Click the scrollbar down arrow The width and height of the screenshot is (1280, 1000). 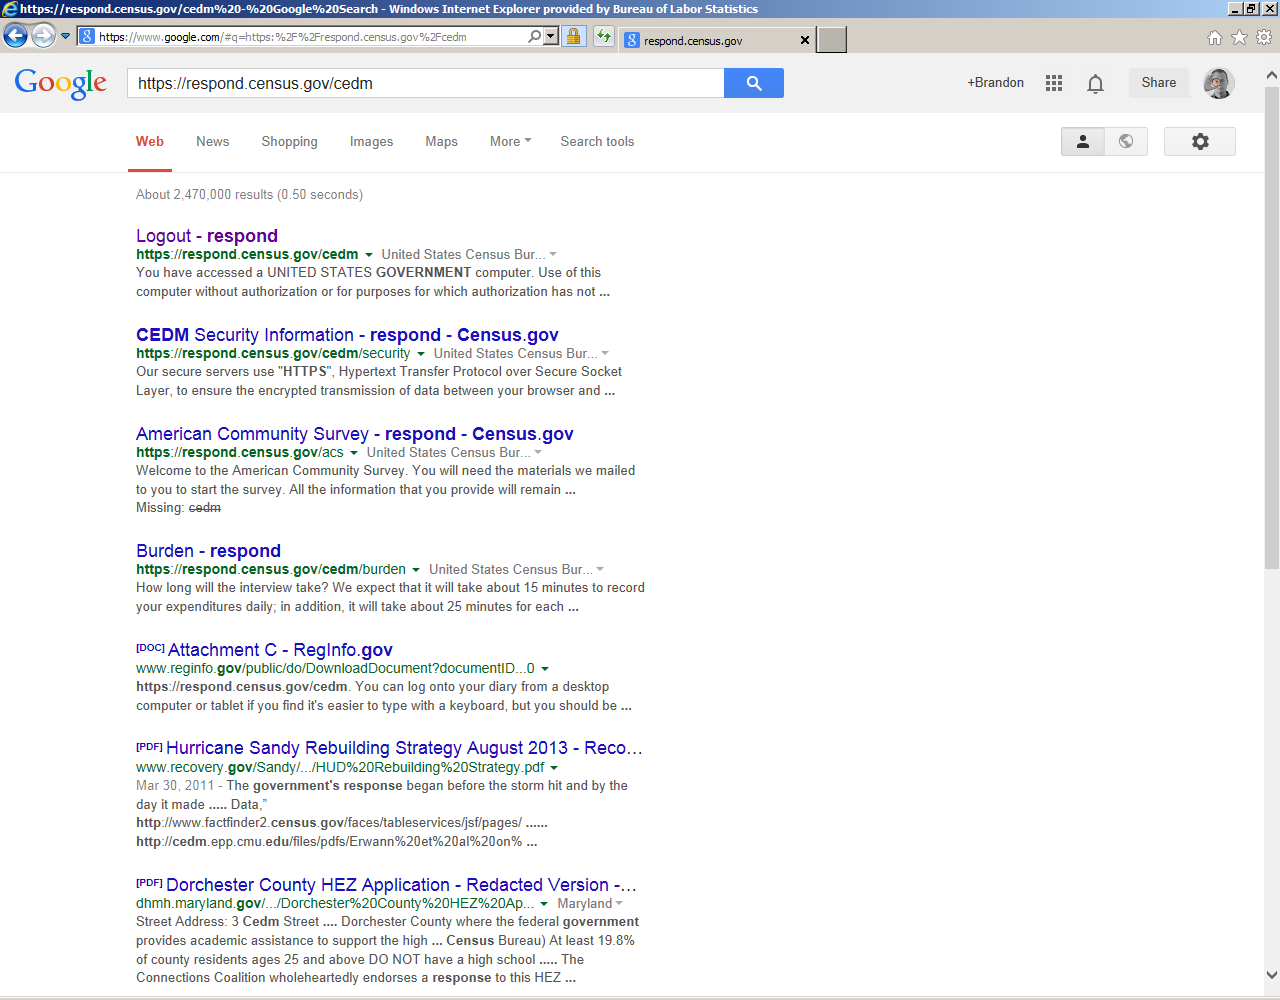click(x=1272, y=975)
